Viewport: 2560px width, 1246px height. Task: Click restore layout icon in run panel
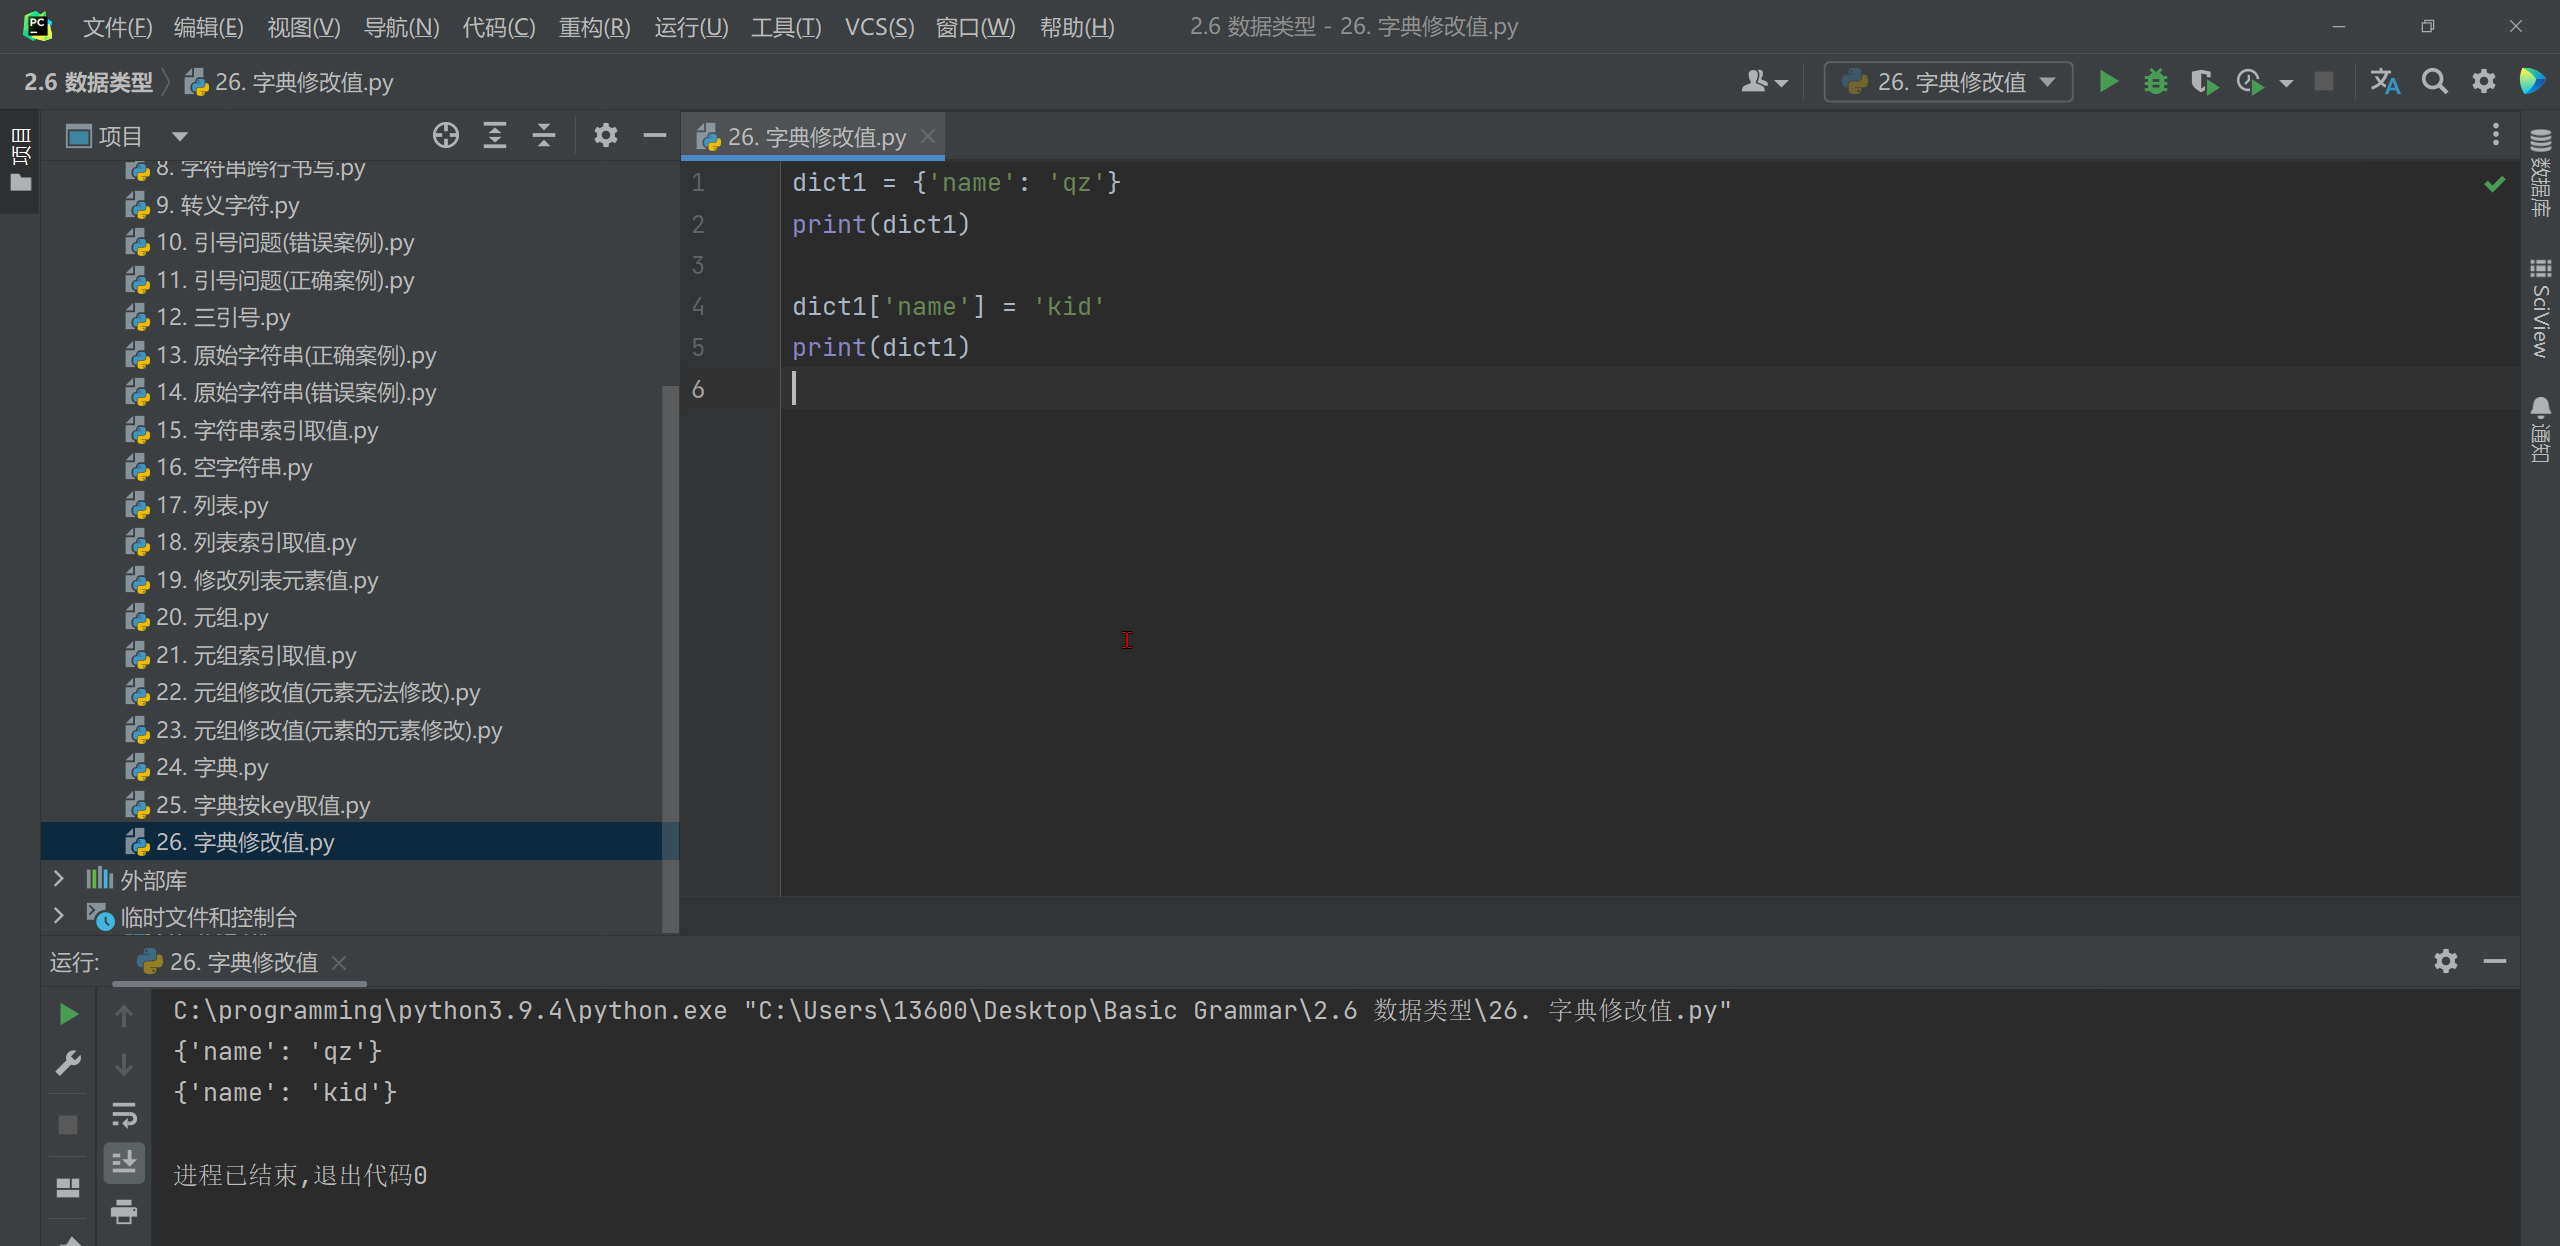(68, 1187)
